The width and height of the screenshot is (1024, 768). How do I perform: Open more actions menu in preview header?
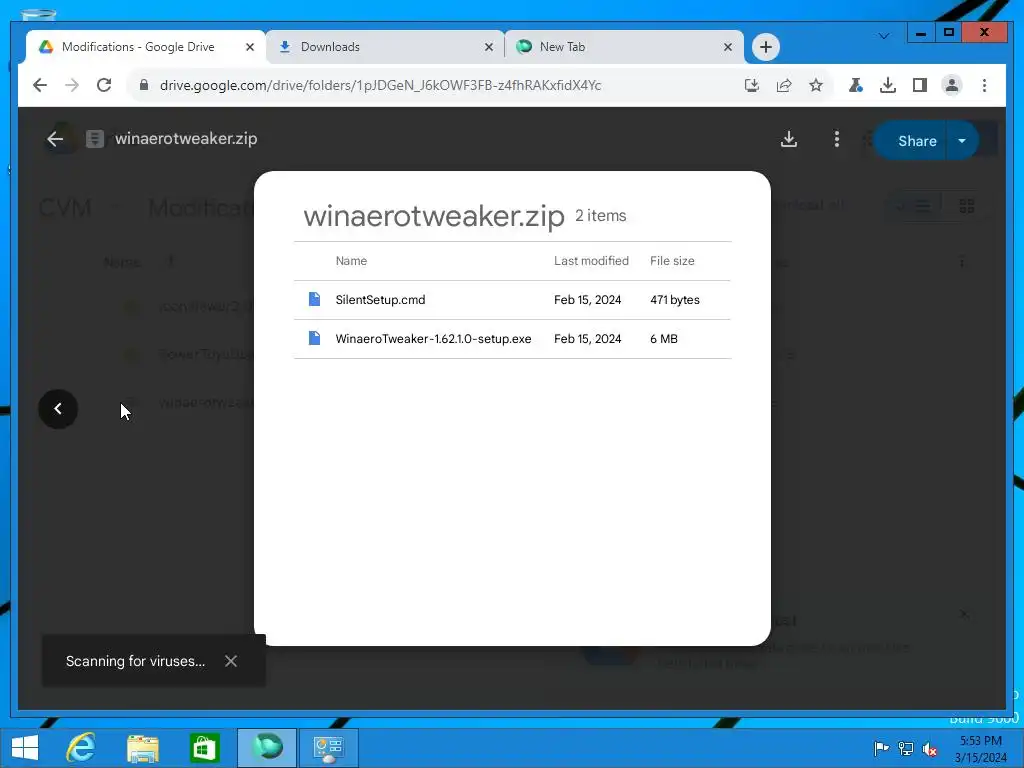pos(837,139)
